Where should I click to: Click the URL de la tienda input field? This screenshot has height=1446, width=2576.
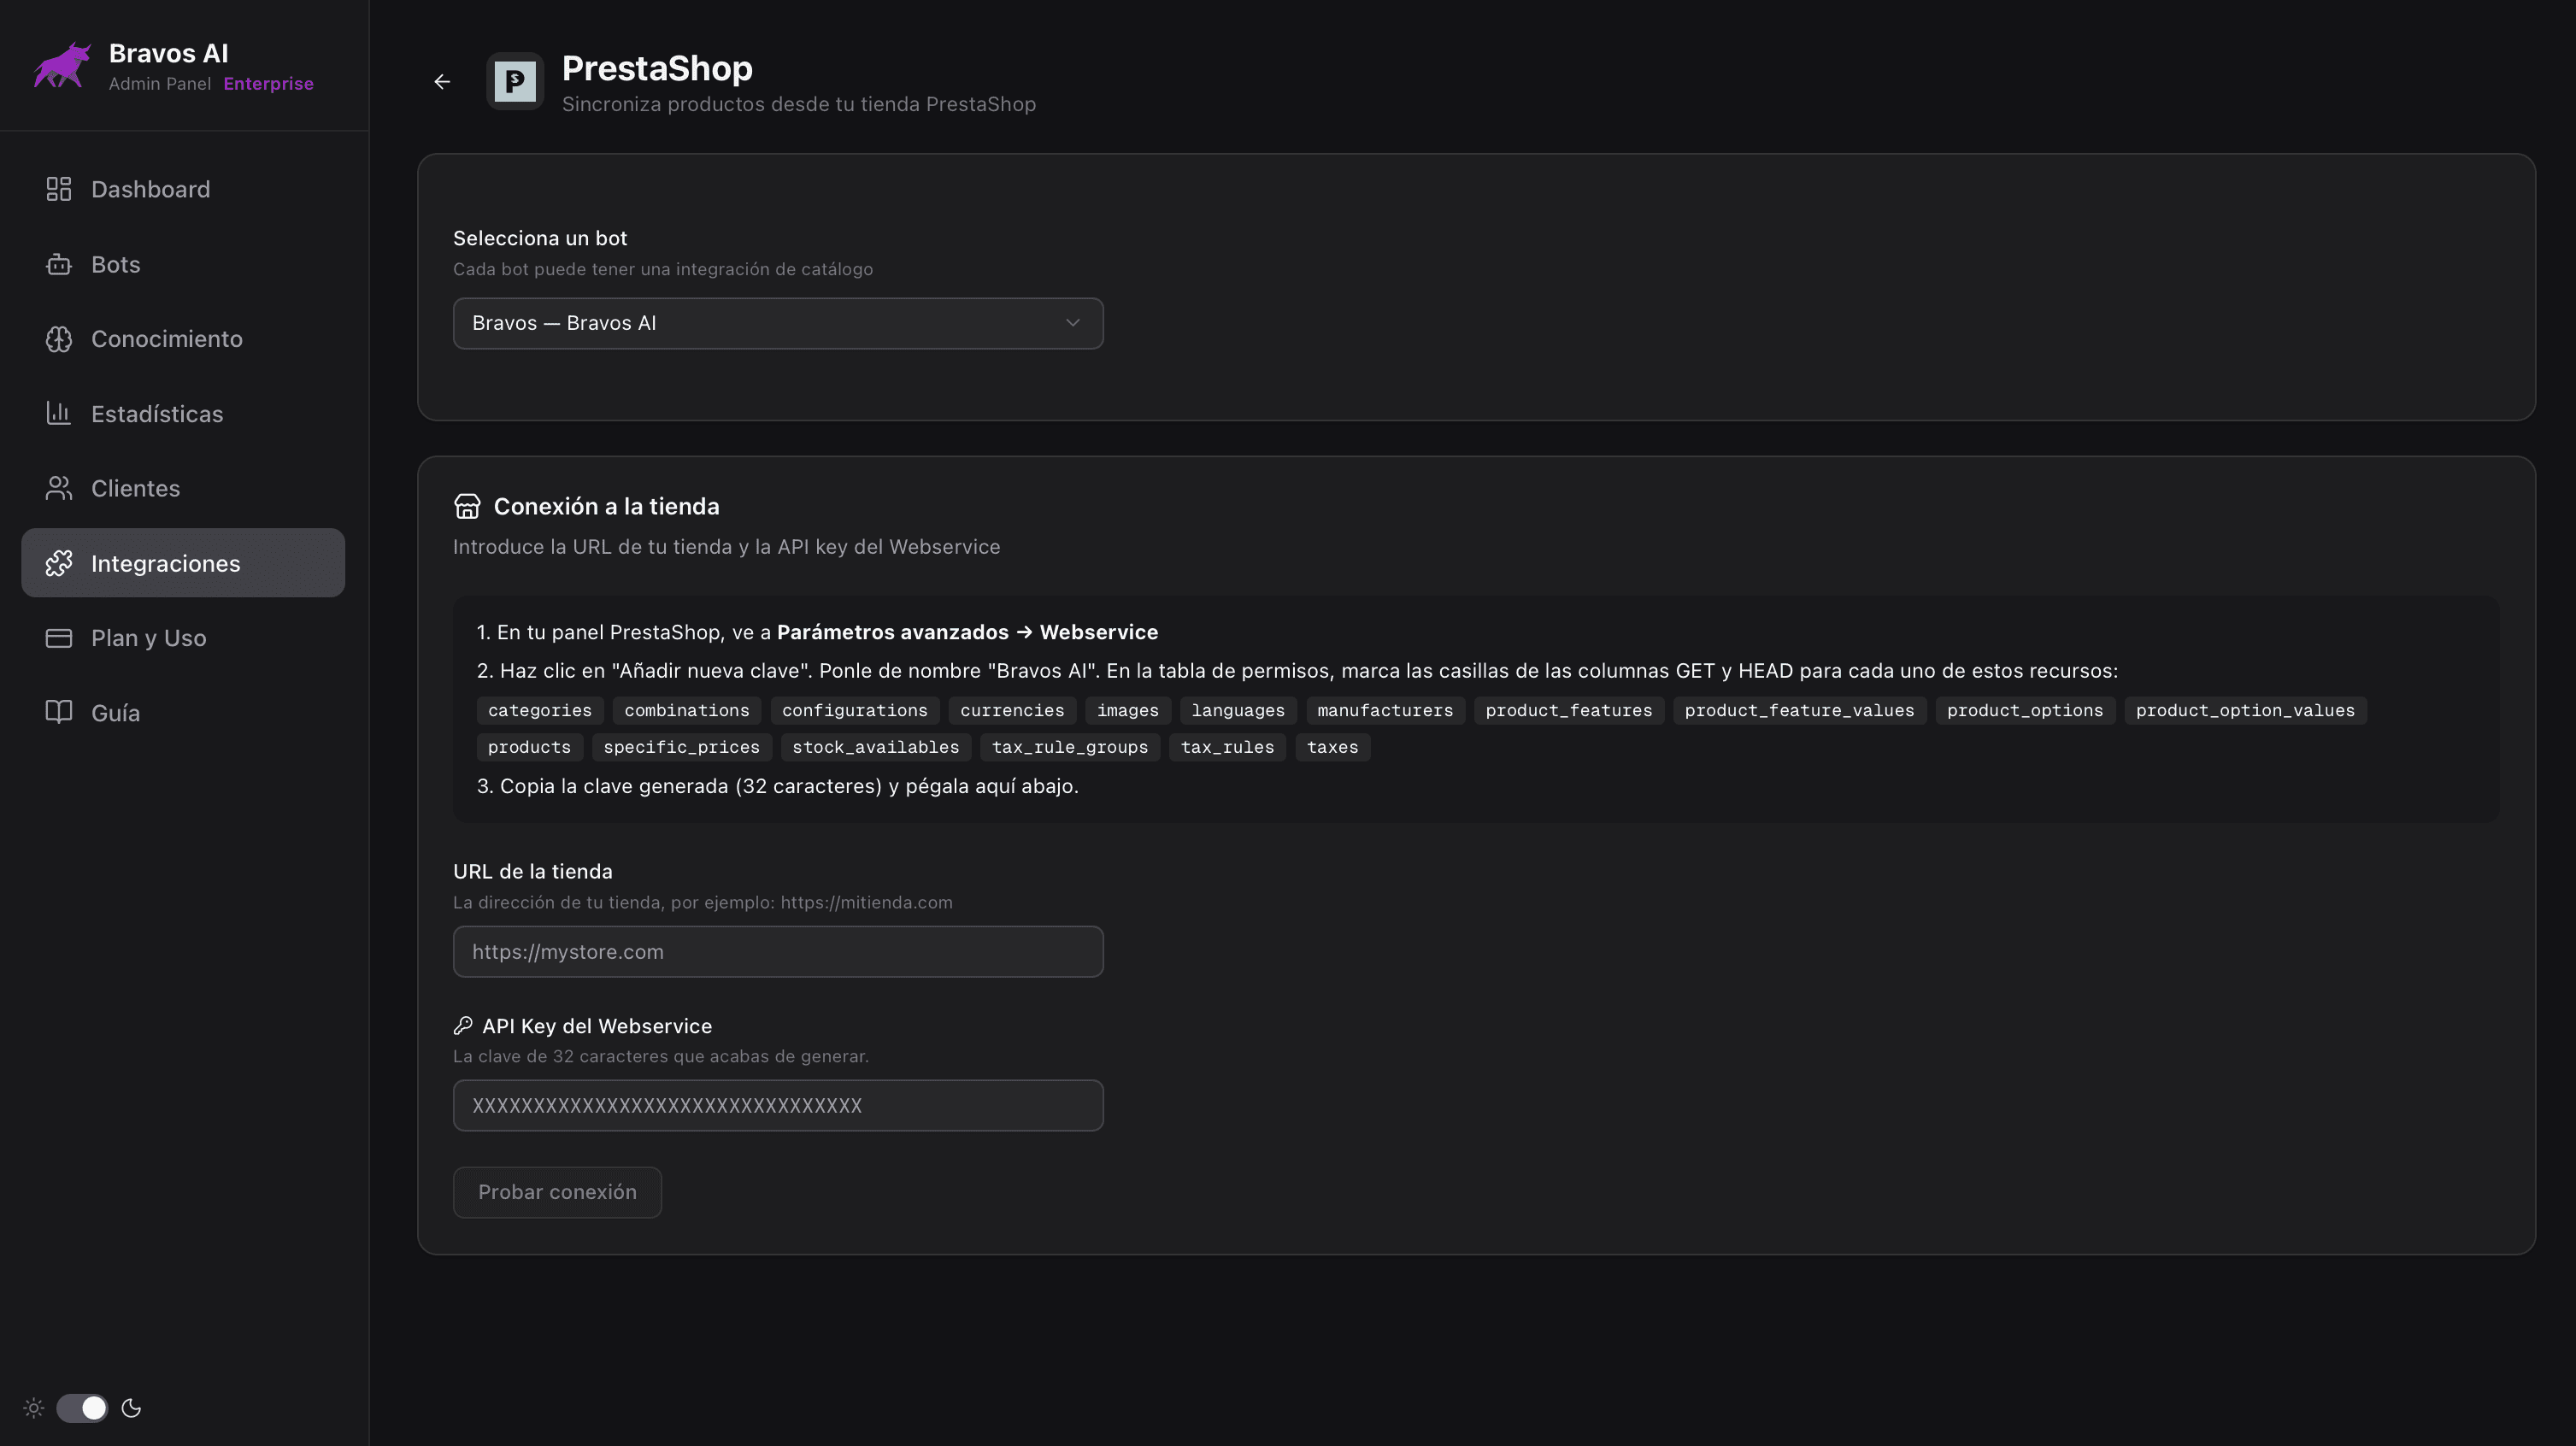point(778,951)
